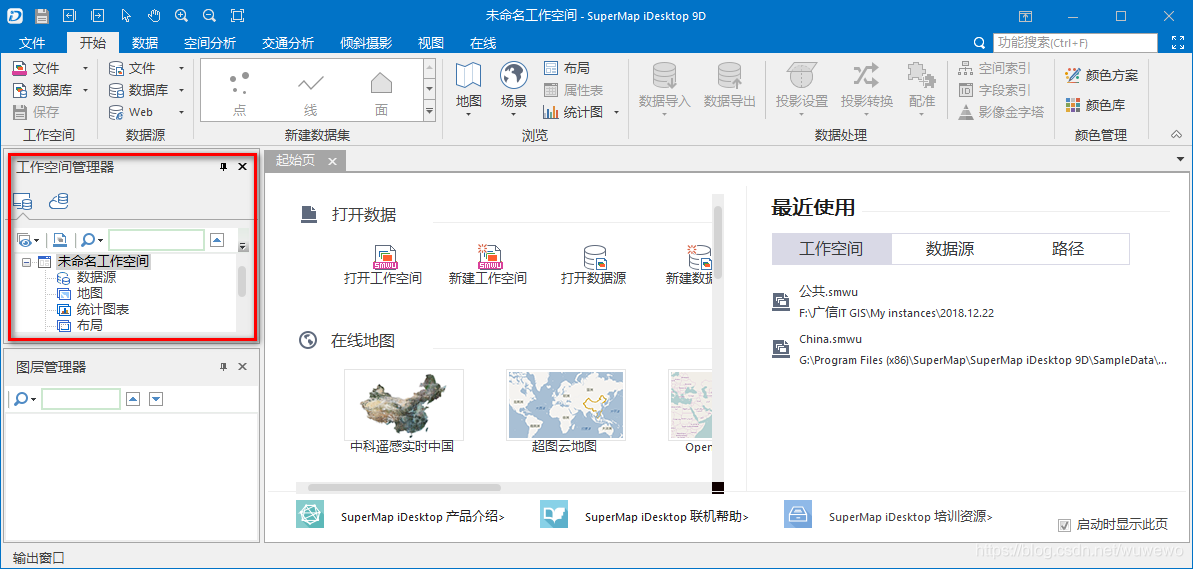The height and width of the screenshot is (569, 1193).
Task: Click the zoom out magnifier icon
Action: pyautogui.click(x=209, y=15)
